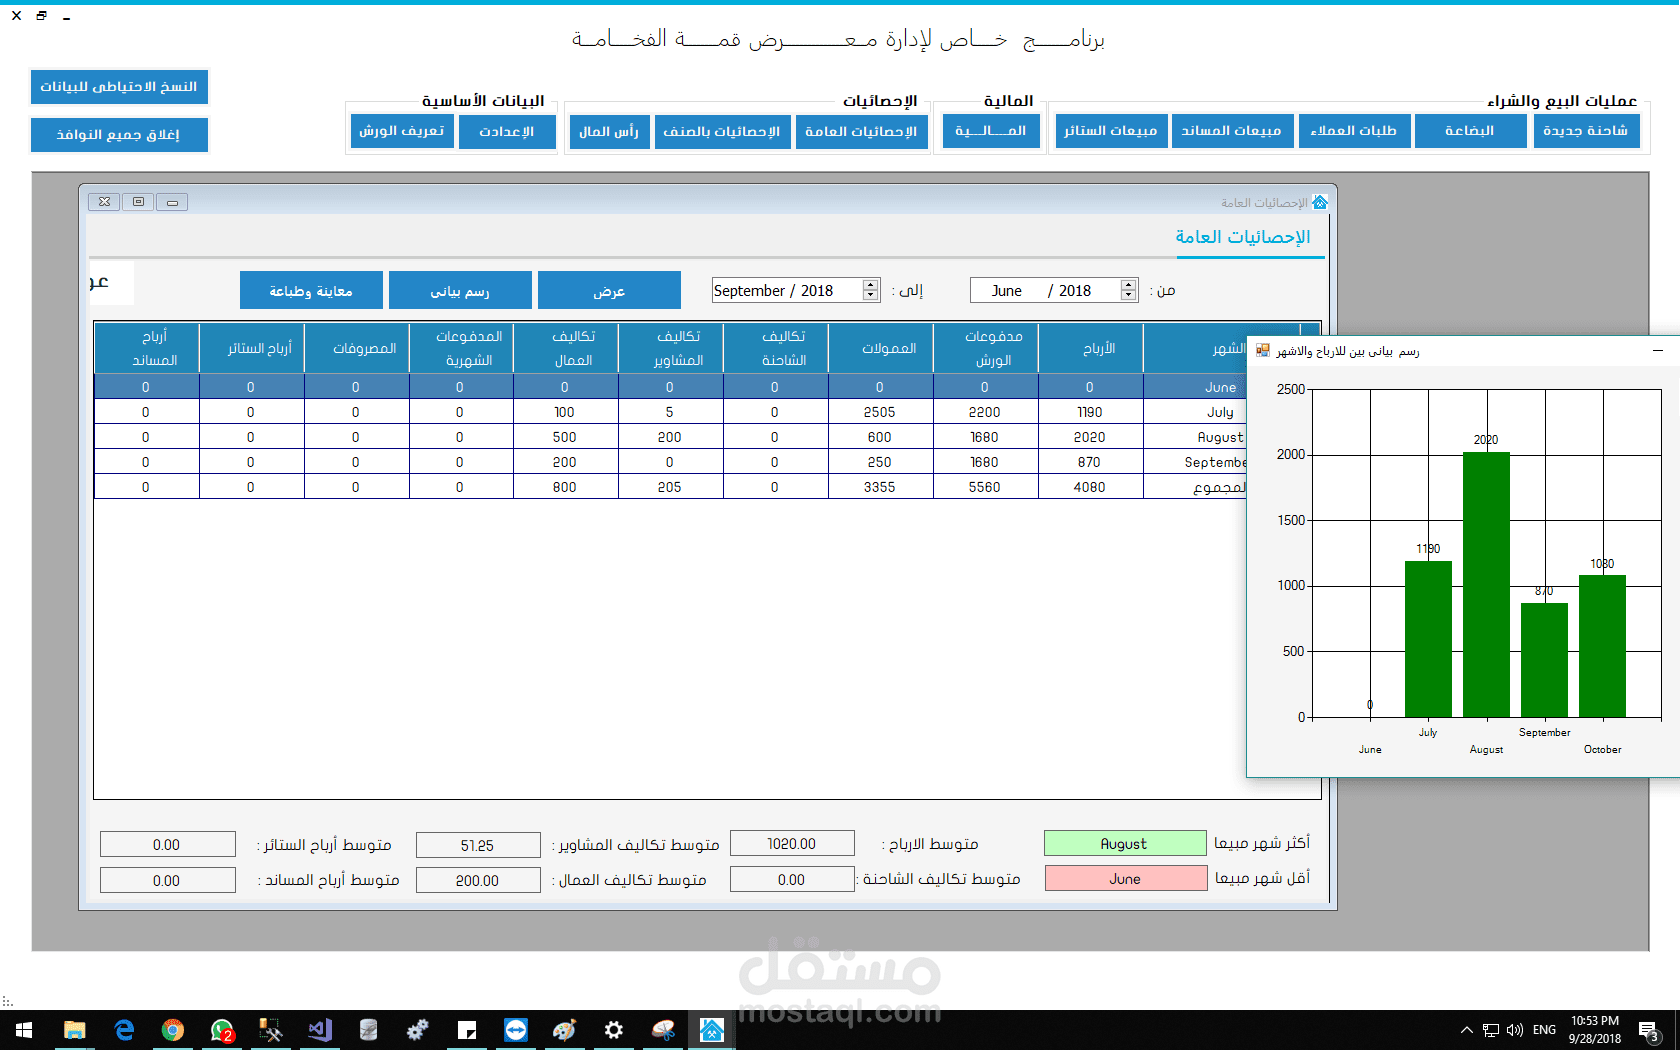Click the house icon of الإحصائيات العامة window

[1320, 202]
